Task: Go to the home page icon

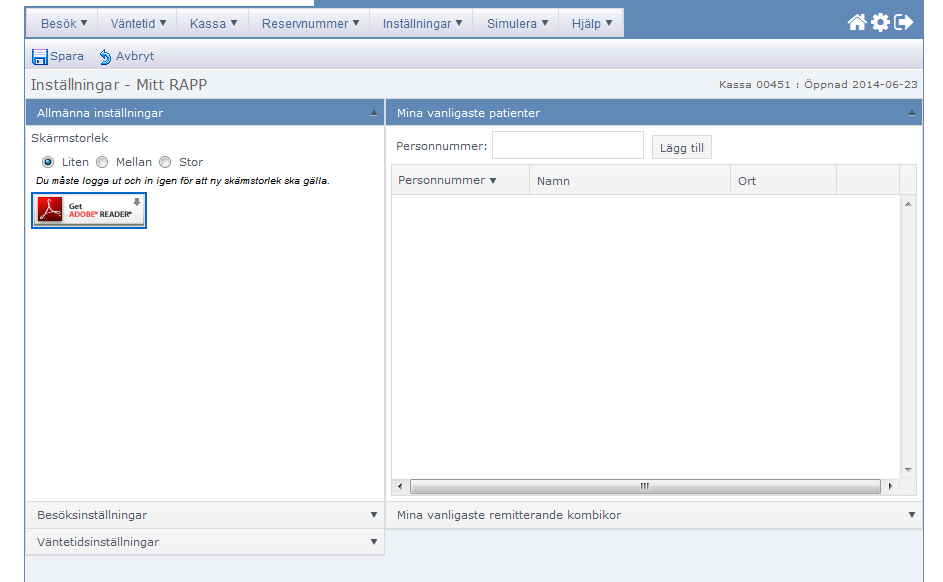Action: click(x=857, y=23)
